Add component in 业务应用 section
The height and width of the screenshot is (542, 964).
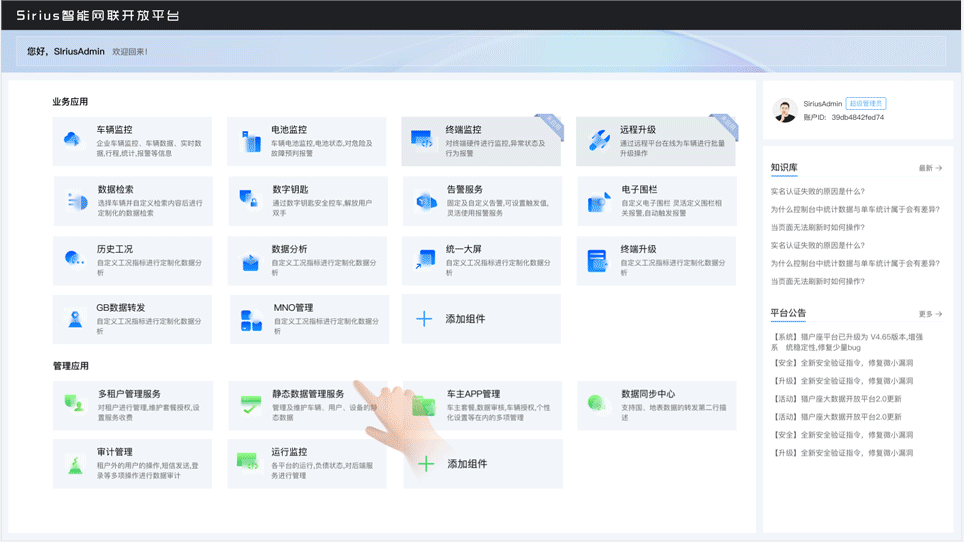coord(464,319)
